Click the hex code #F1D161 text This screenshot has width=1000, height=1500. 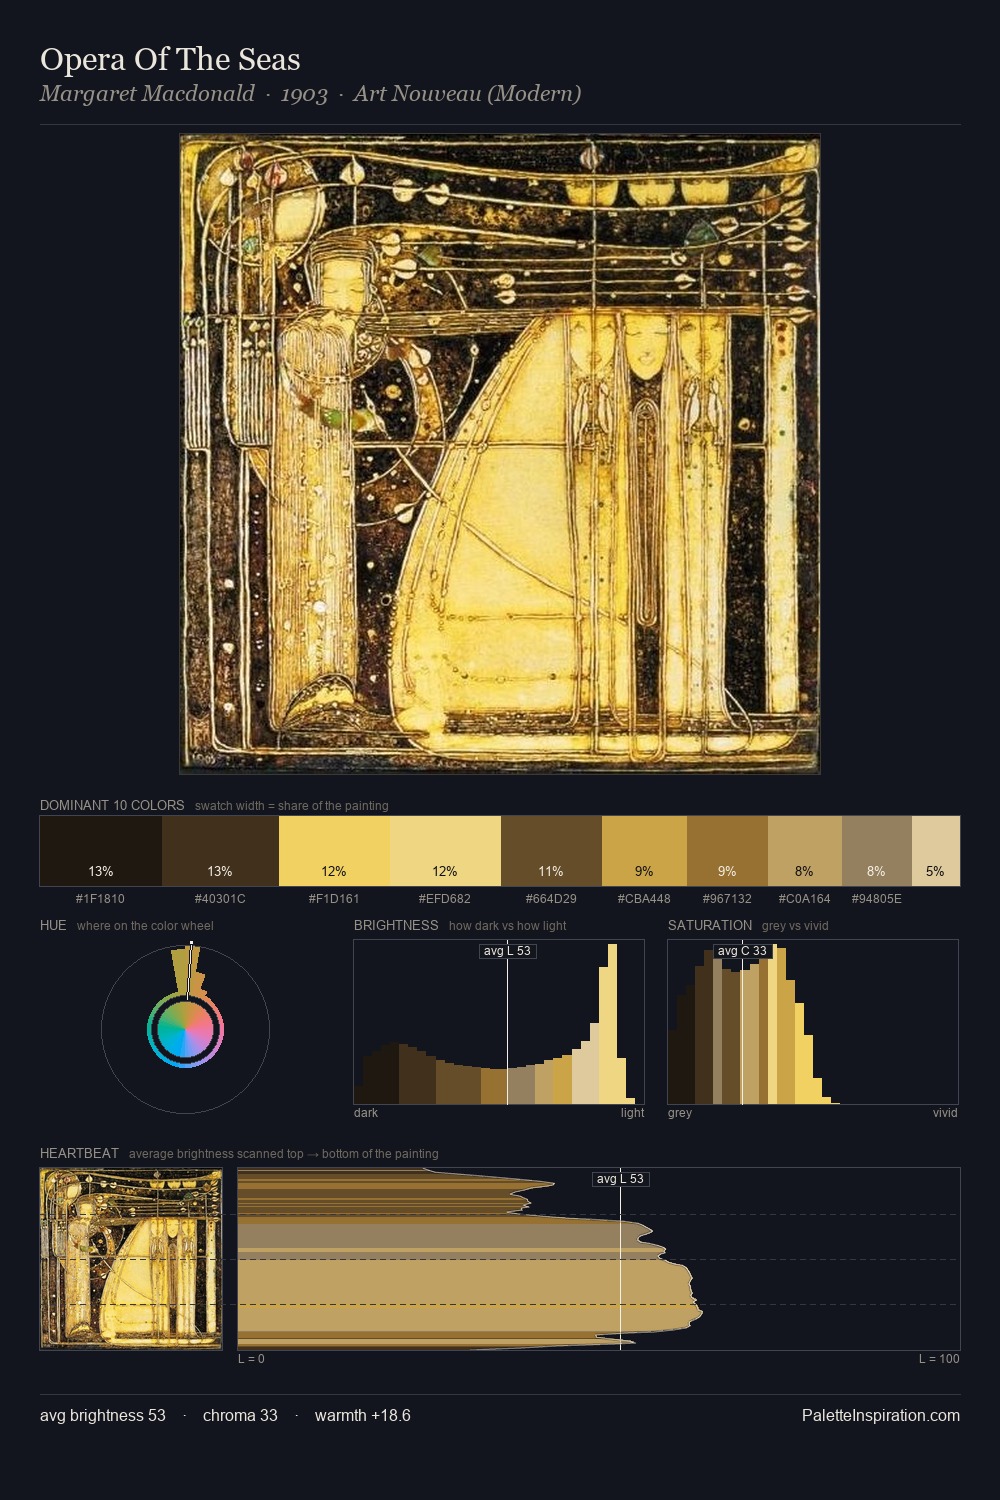tap(334, 899)
